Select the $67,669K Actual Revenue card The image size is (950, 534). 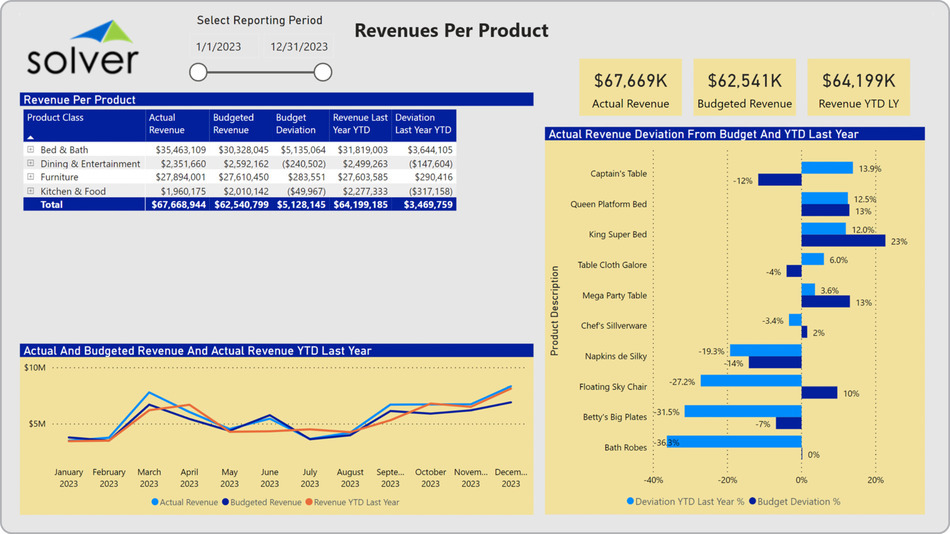tap(629, 88)
